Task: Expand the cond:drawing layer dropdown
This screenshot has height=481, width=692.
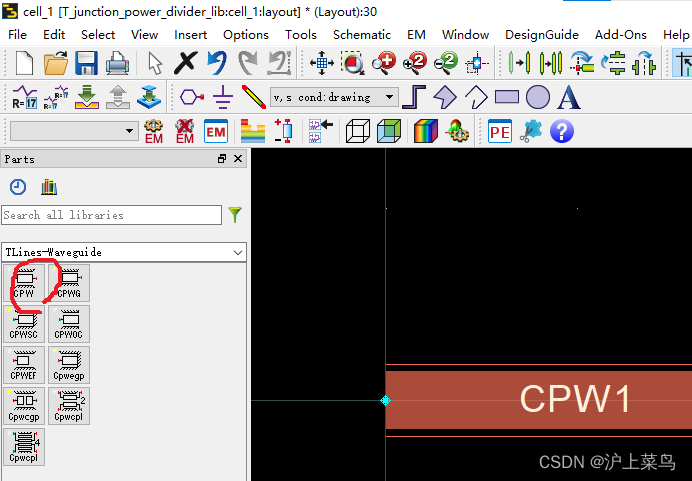Action: [389, 97]
